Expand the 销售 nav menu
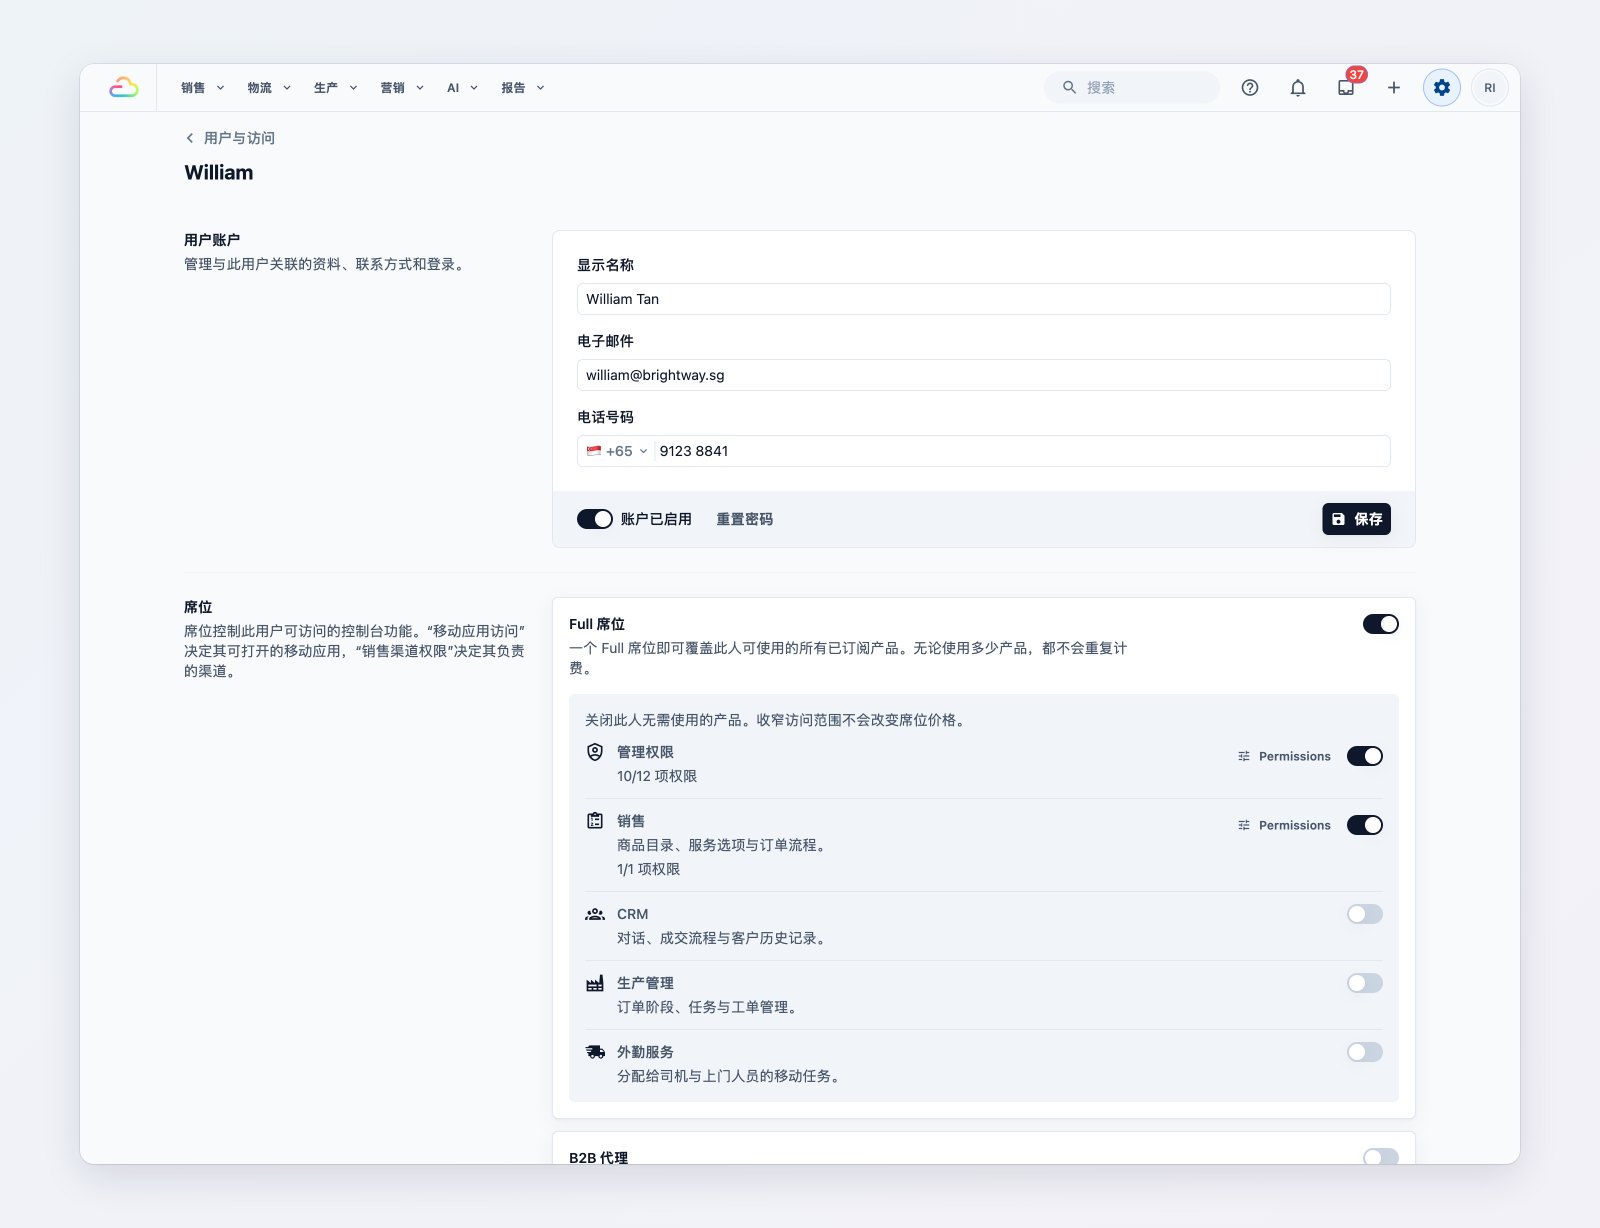Viewport: 1600px width, 1228px height. [203, 88]
